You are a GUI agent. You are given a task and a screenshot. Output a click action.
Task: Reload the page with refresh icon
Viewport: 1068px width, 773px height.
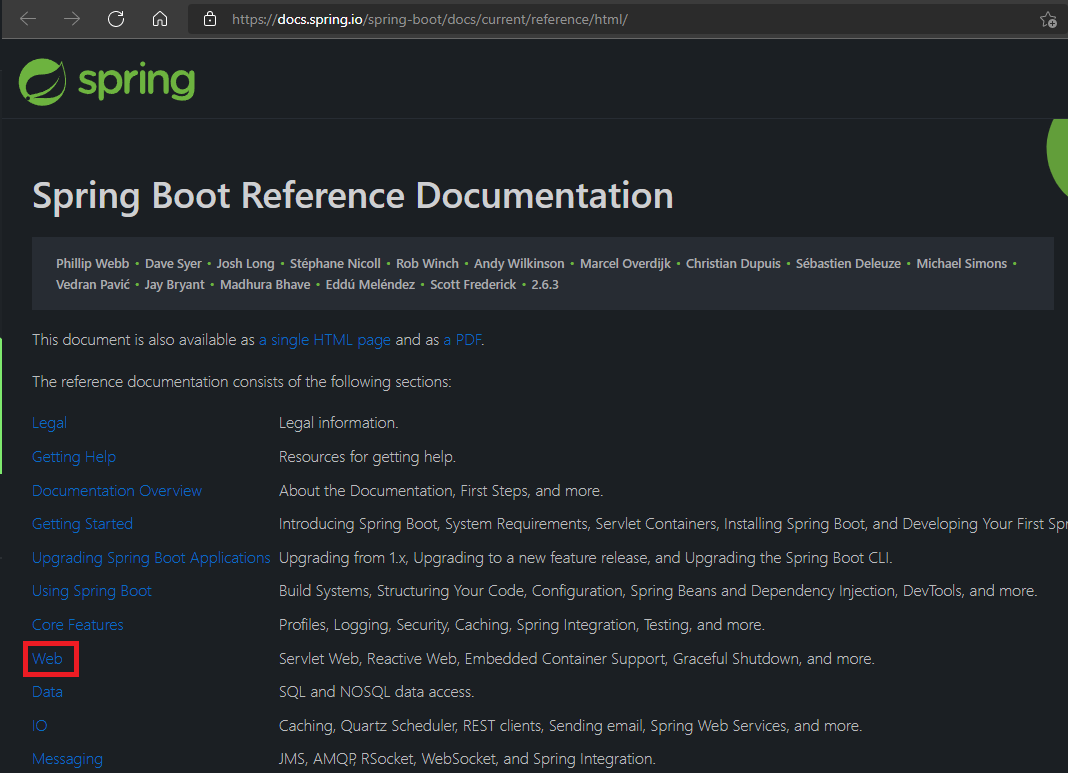116,19
